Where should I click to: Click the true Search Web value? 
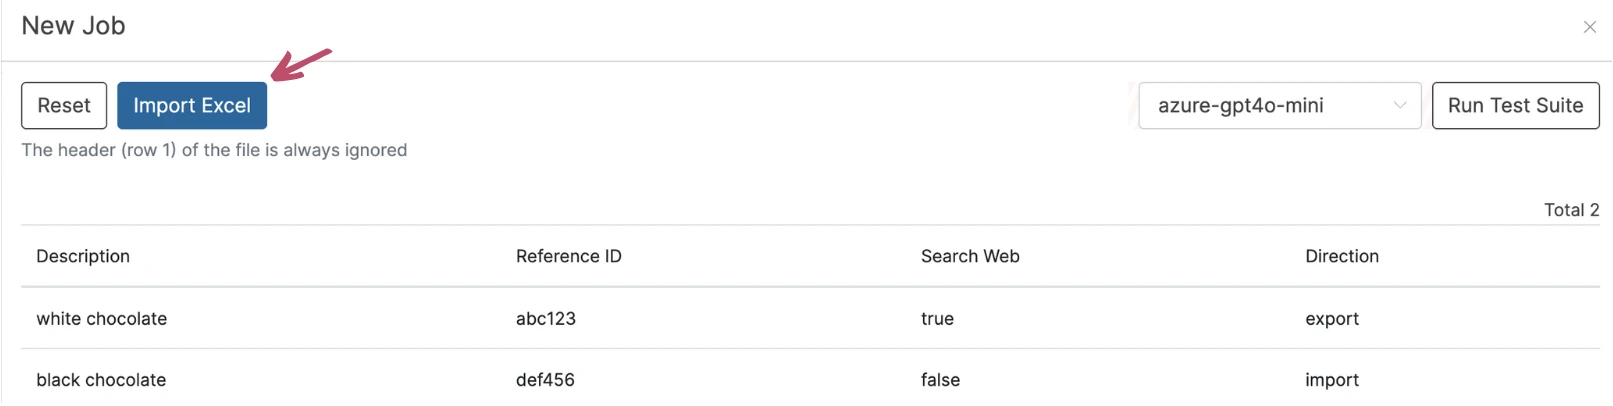point(937,319)
